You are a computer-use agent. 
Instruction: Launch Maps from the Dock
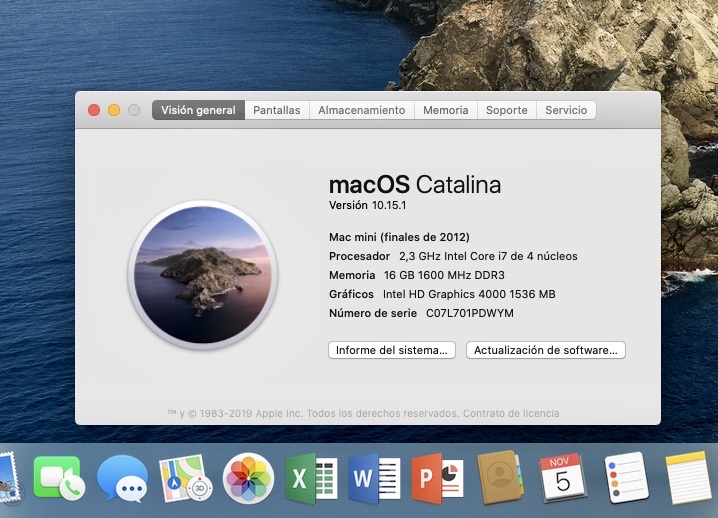tap(185, 478)
